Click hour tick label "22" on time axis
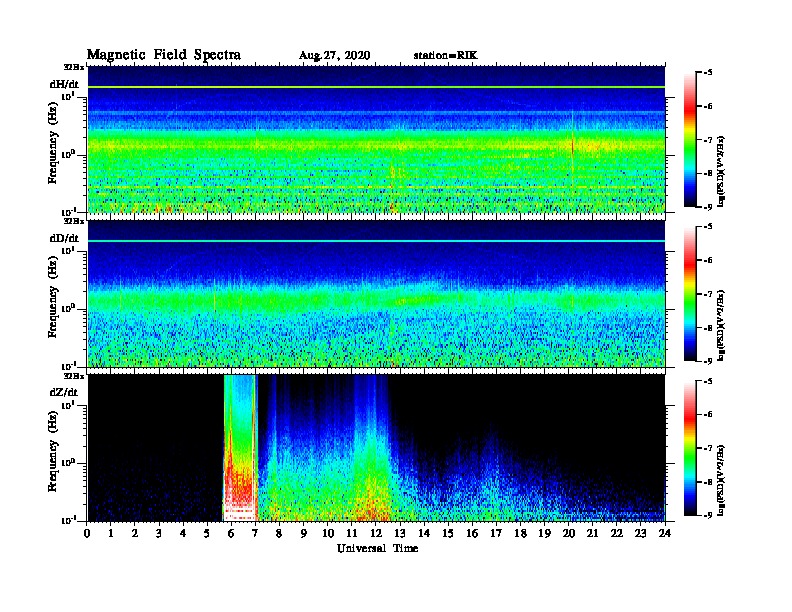Screen dimensions: 792x612 pyautogui.click(x=617, y=533)
